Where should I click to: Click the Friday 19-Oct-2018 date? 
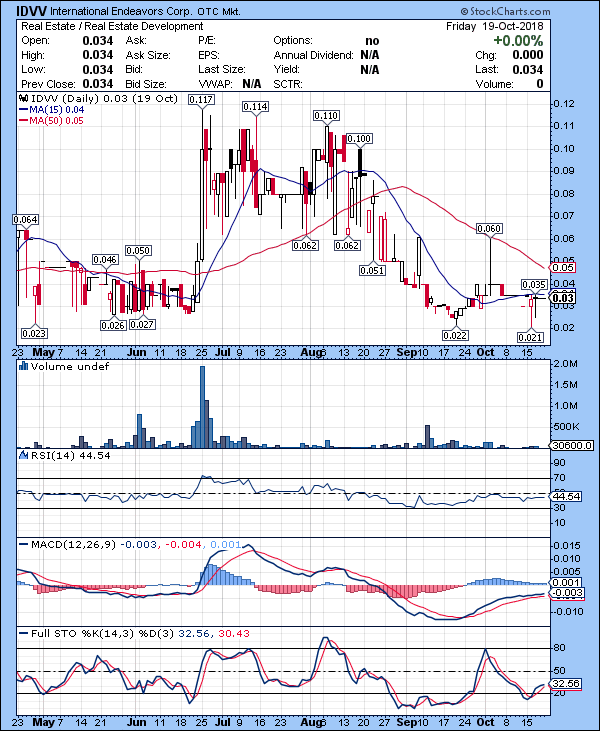tap(495, 26)
